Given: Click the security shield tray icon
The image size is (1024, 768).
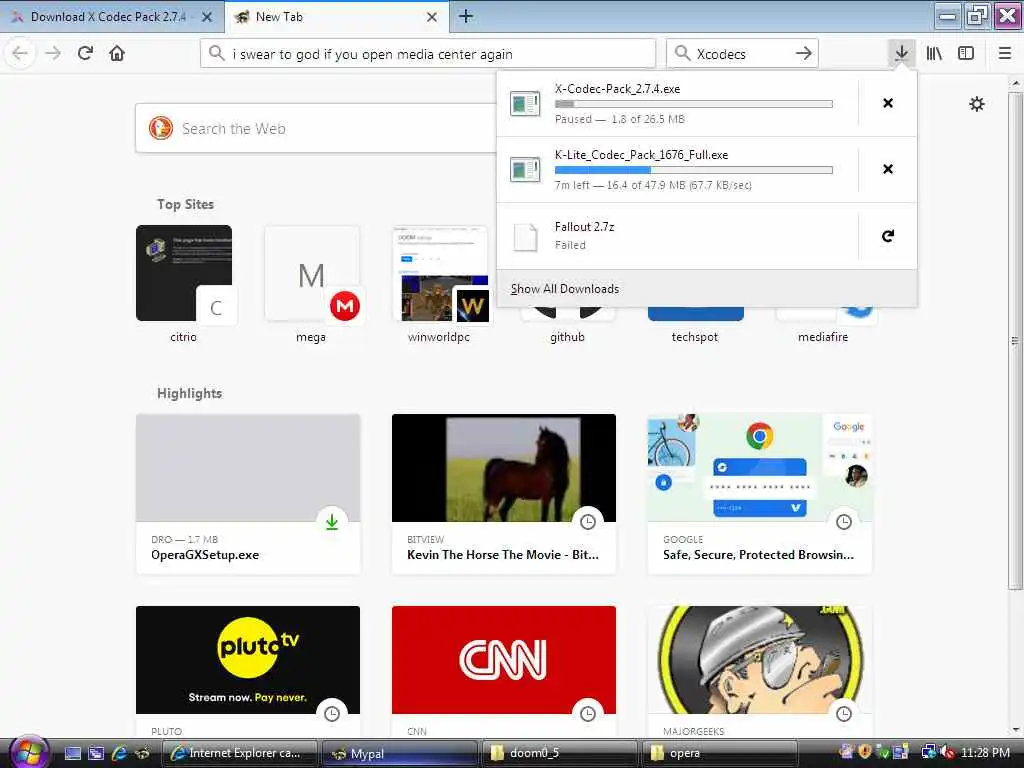Looking at the screenshot, I should (865, 752).
